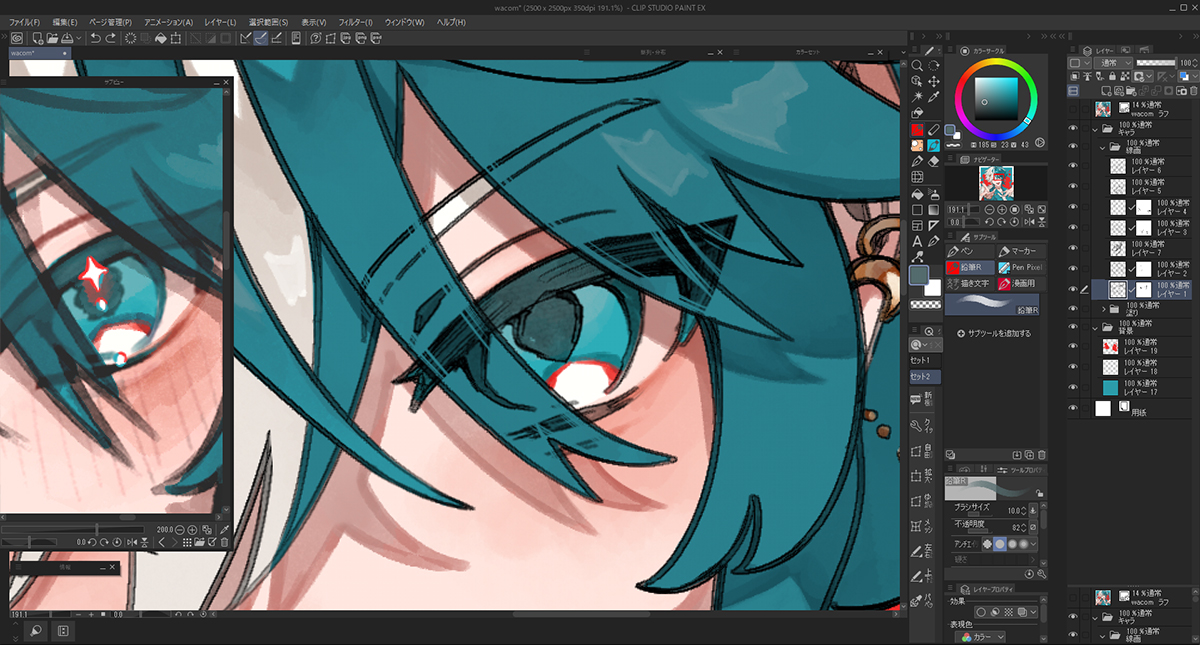Toggle visibility of 用紙 paper layer
Viewport: 1200px width, 645px height.
click(1073, 408)
